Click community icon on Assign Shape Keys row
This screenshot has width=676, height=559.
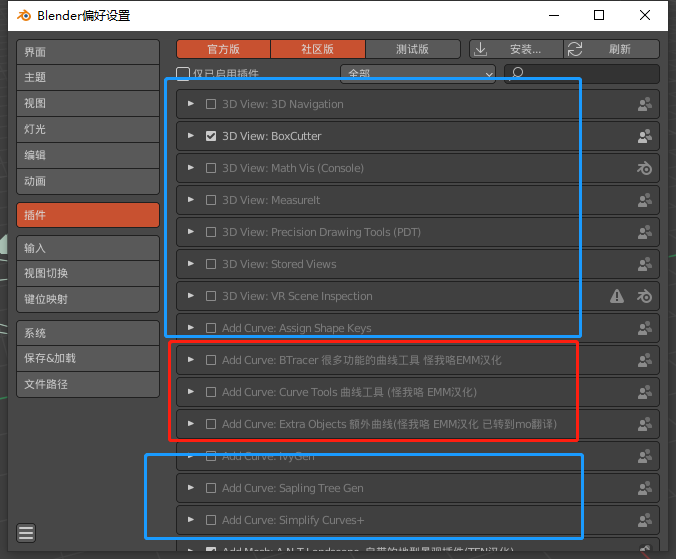(x=645, y=328)
